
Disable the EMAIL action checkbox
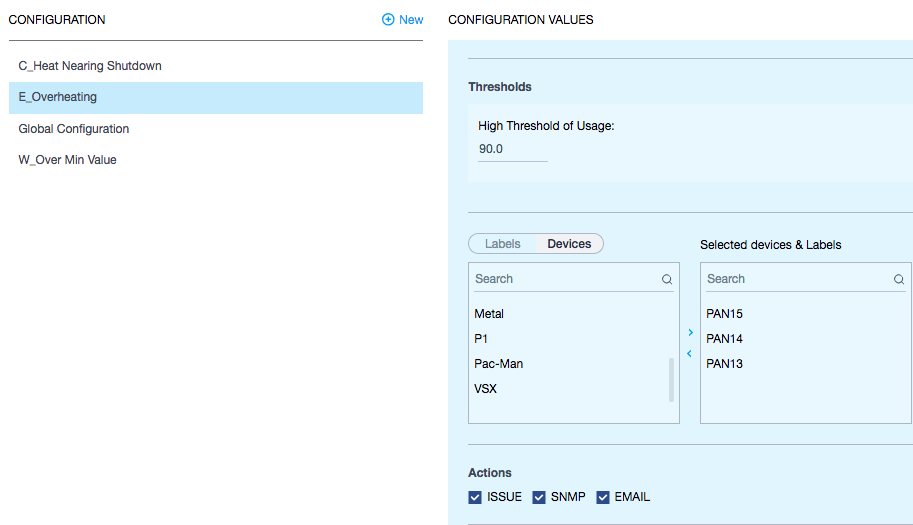tap(603, 497)
